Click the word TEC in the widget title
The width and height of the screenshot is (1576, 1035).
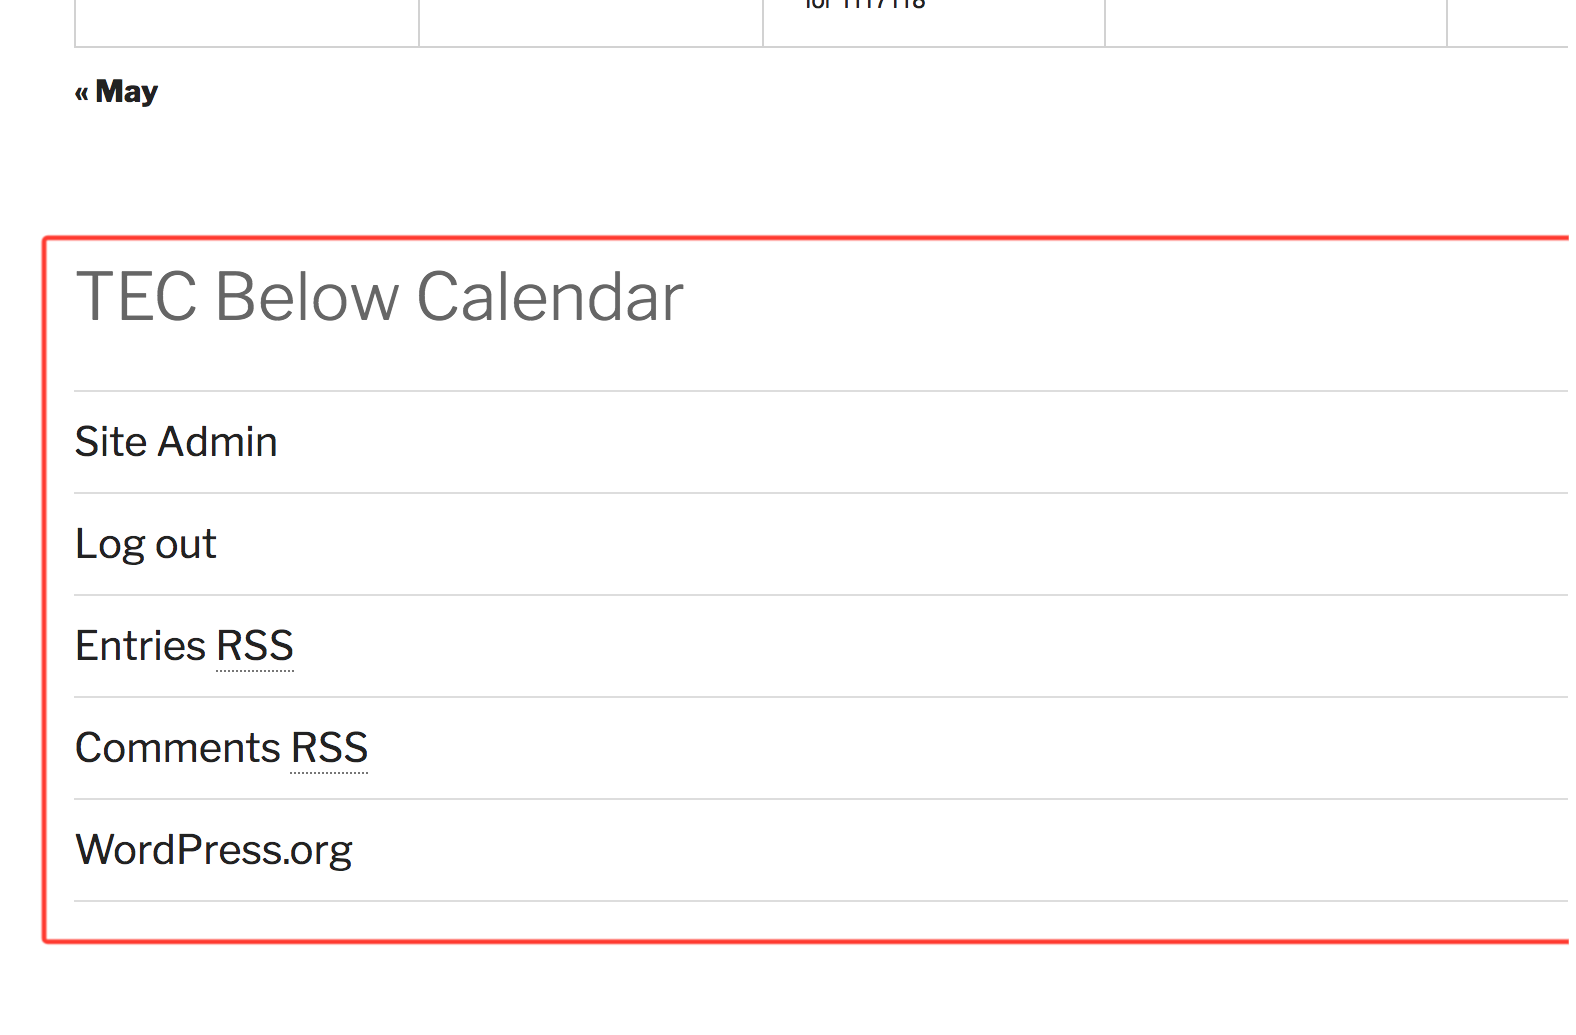[x=136, y=297]
